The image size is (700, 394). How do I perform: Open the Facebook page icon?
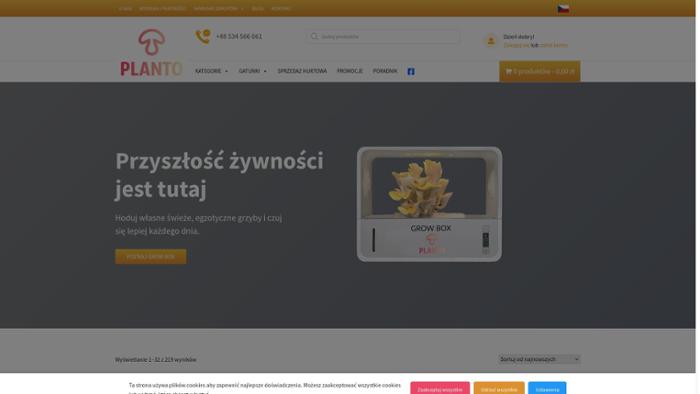pyautogui.click(x=411, y=71)
